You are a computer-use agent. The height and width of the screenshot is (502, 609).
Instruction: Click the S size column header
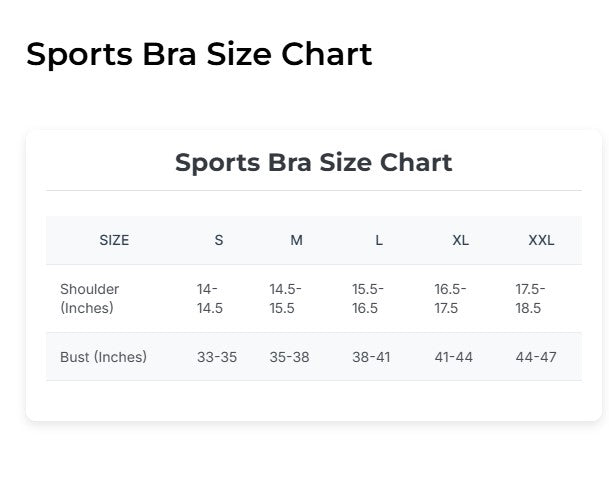point(219,240)
